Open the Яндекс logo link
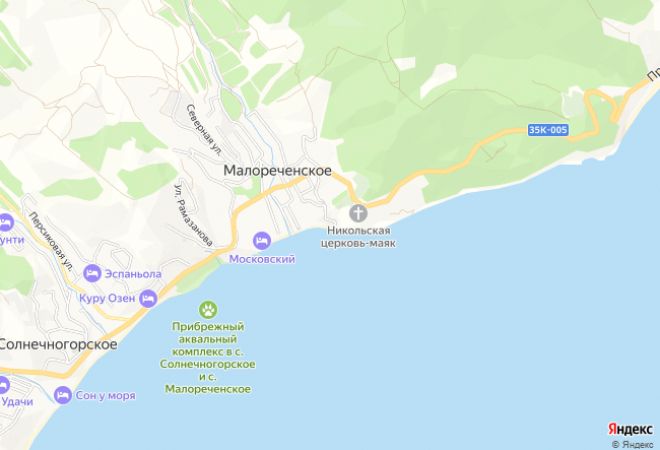660x450 pixels. (631, 429)
